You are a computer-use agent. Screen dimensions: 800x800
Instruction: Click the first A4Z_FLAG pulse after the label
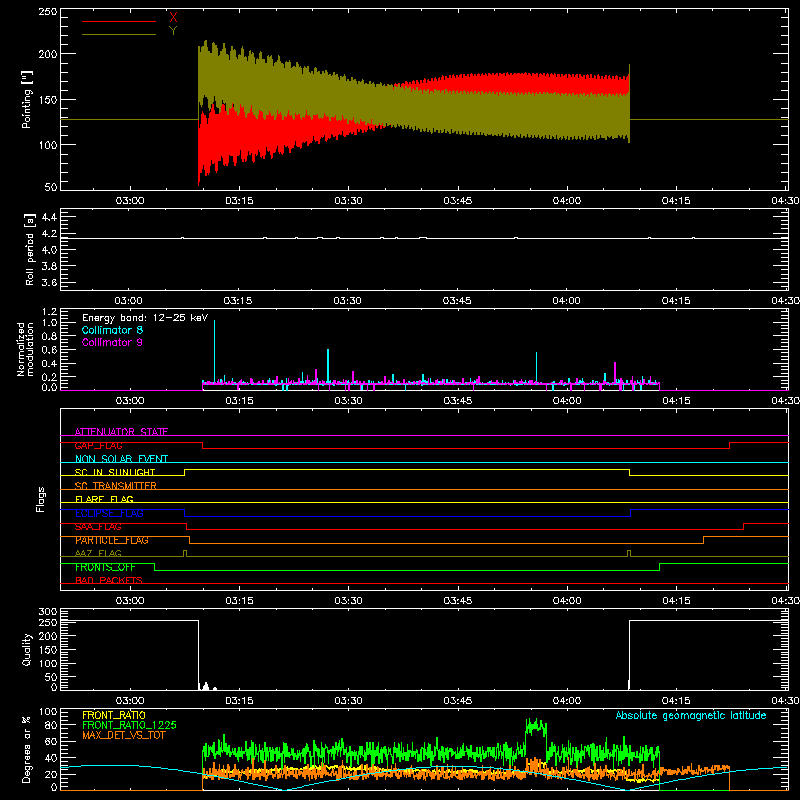click(x=185, y=553)
